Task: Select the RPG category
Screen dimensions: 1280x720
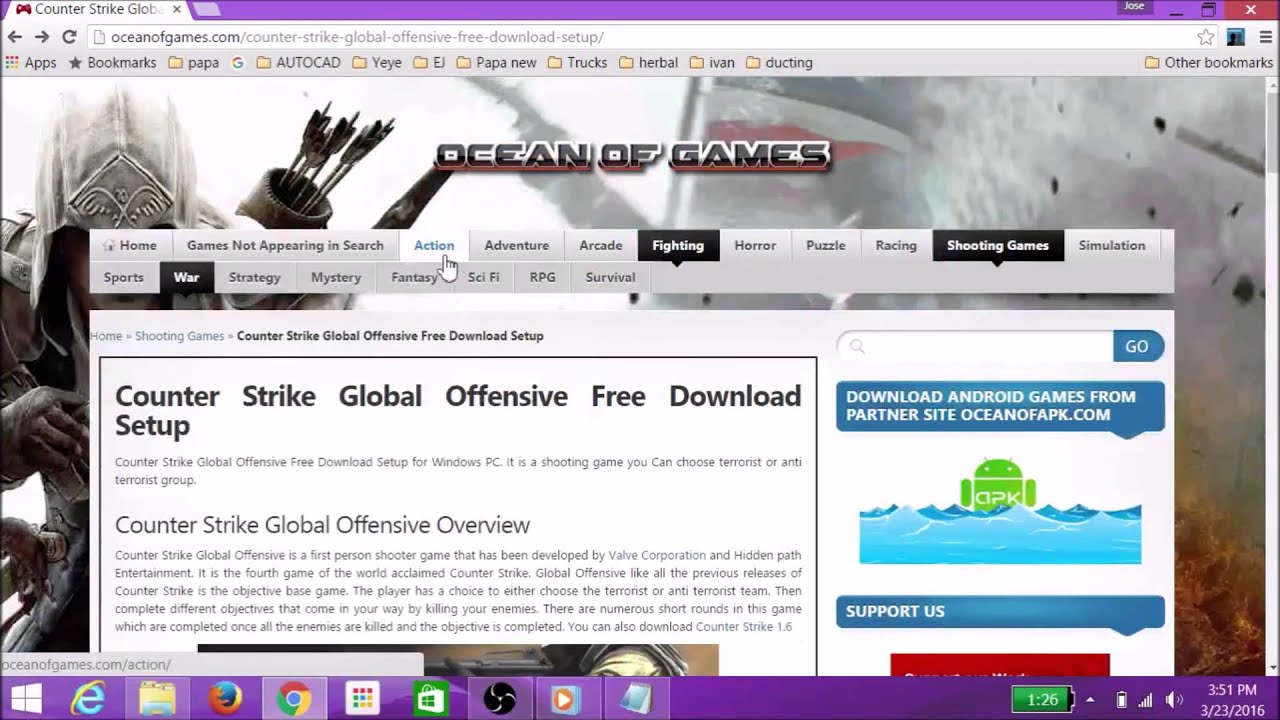Action: [x=543, y=277]
